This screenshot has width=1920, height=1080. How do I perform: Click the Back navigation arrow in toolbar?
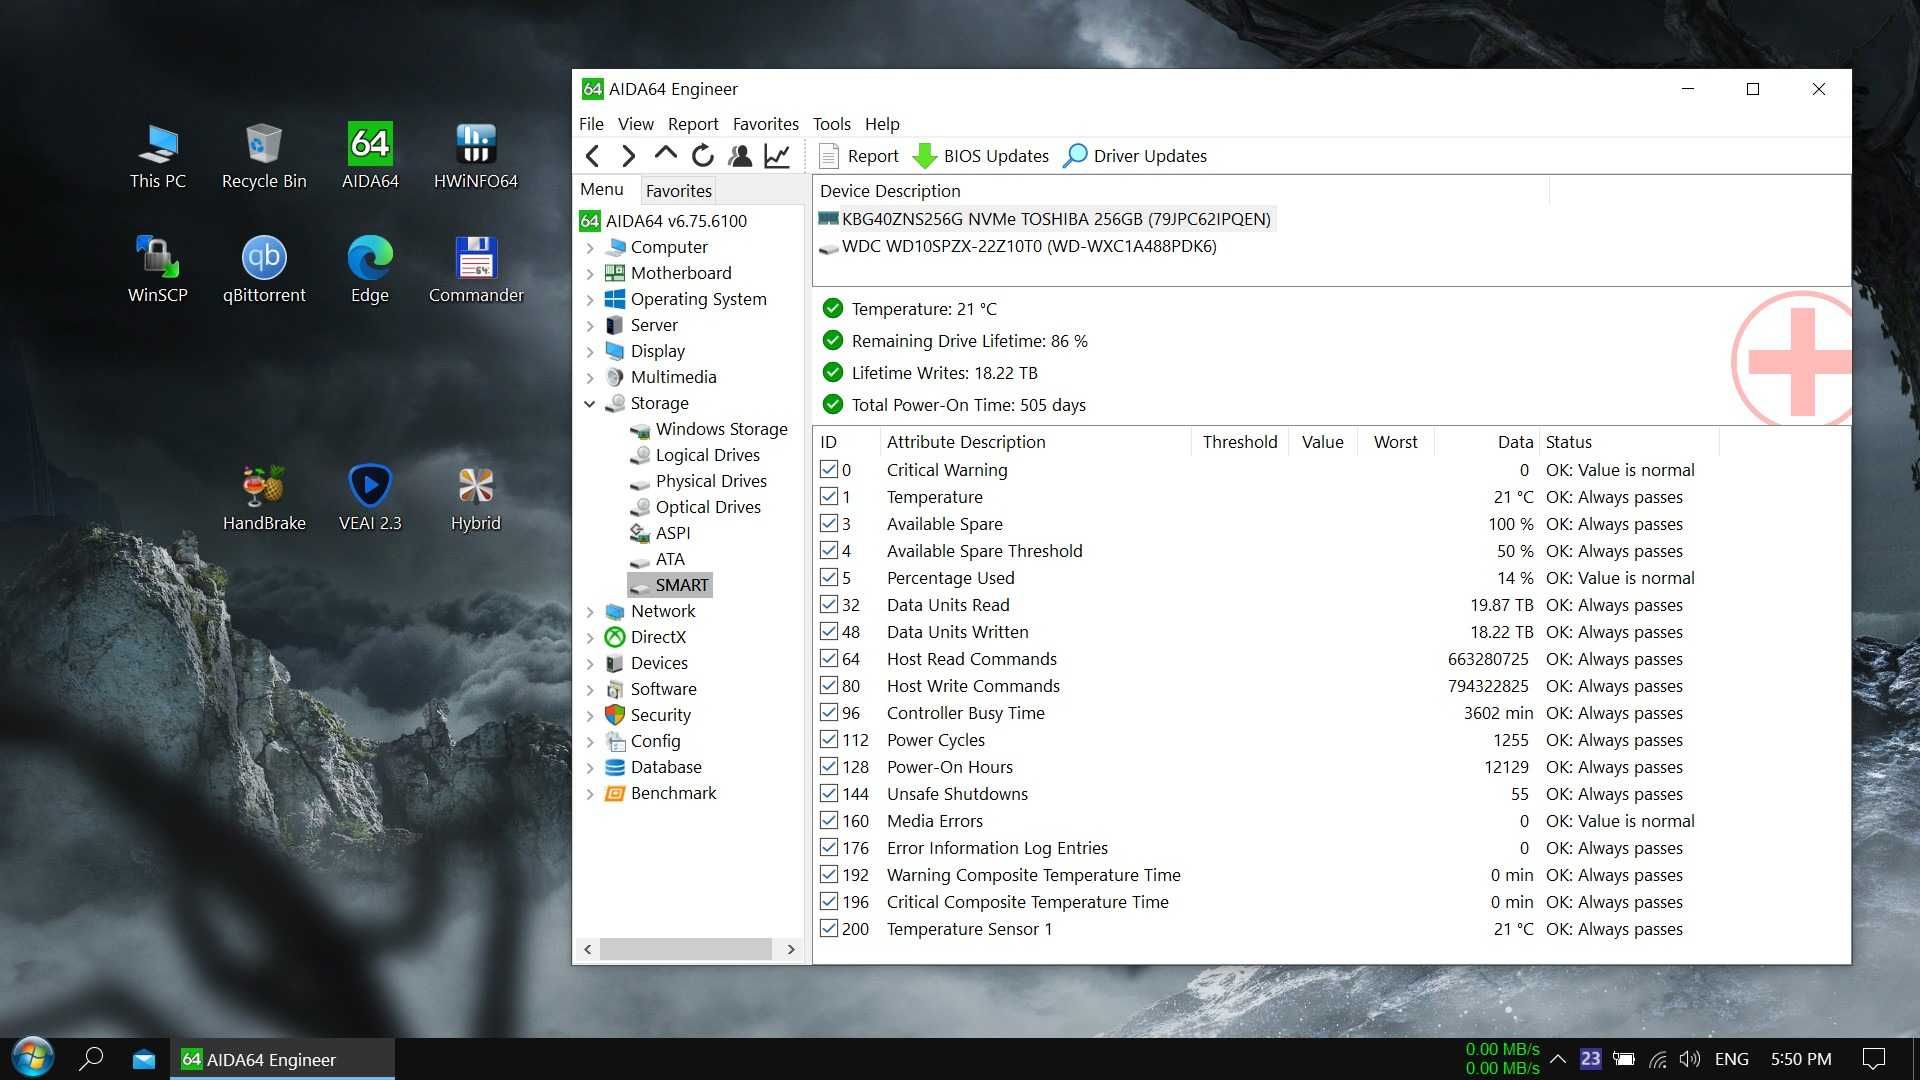[593, 156]
